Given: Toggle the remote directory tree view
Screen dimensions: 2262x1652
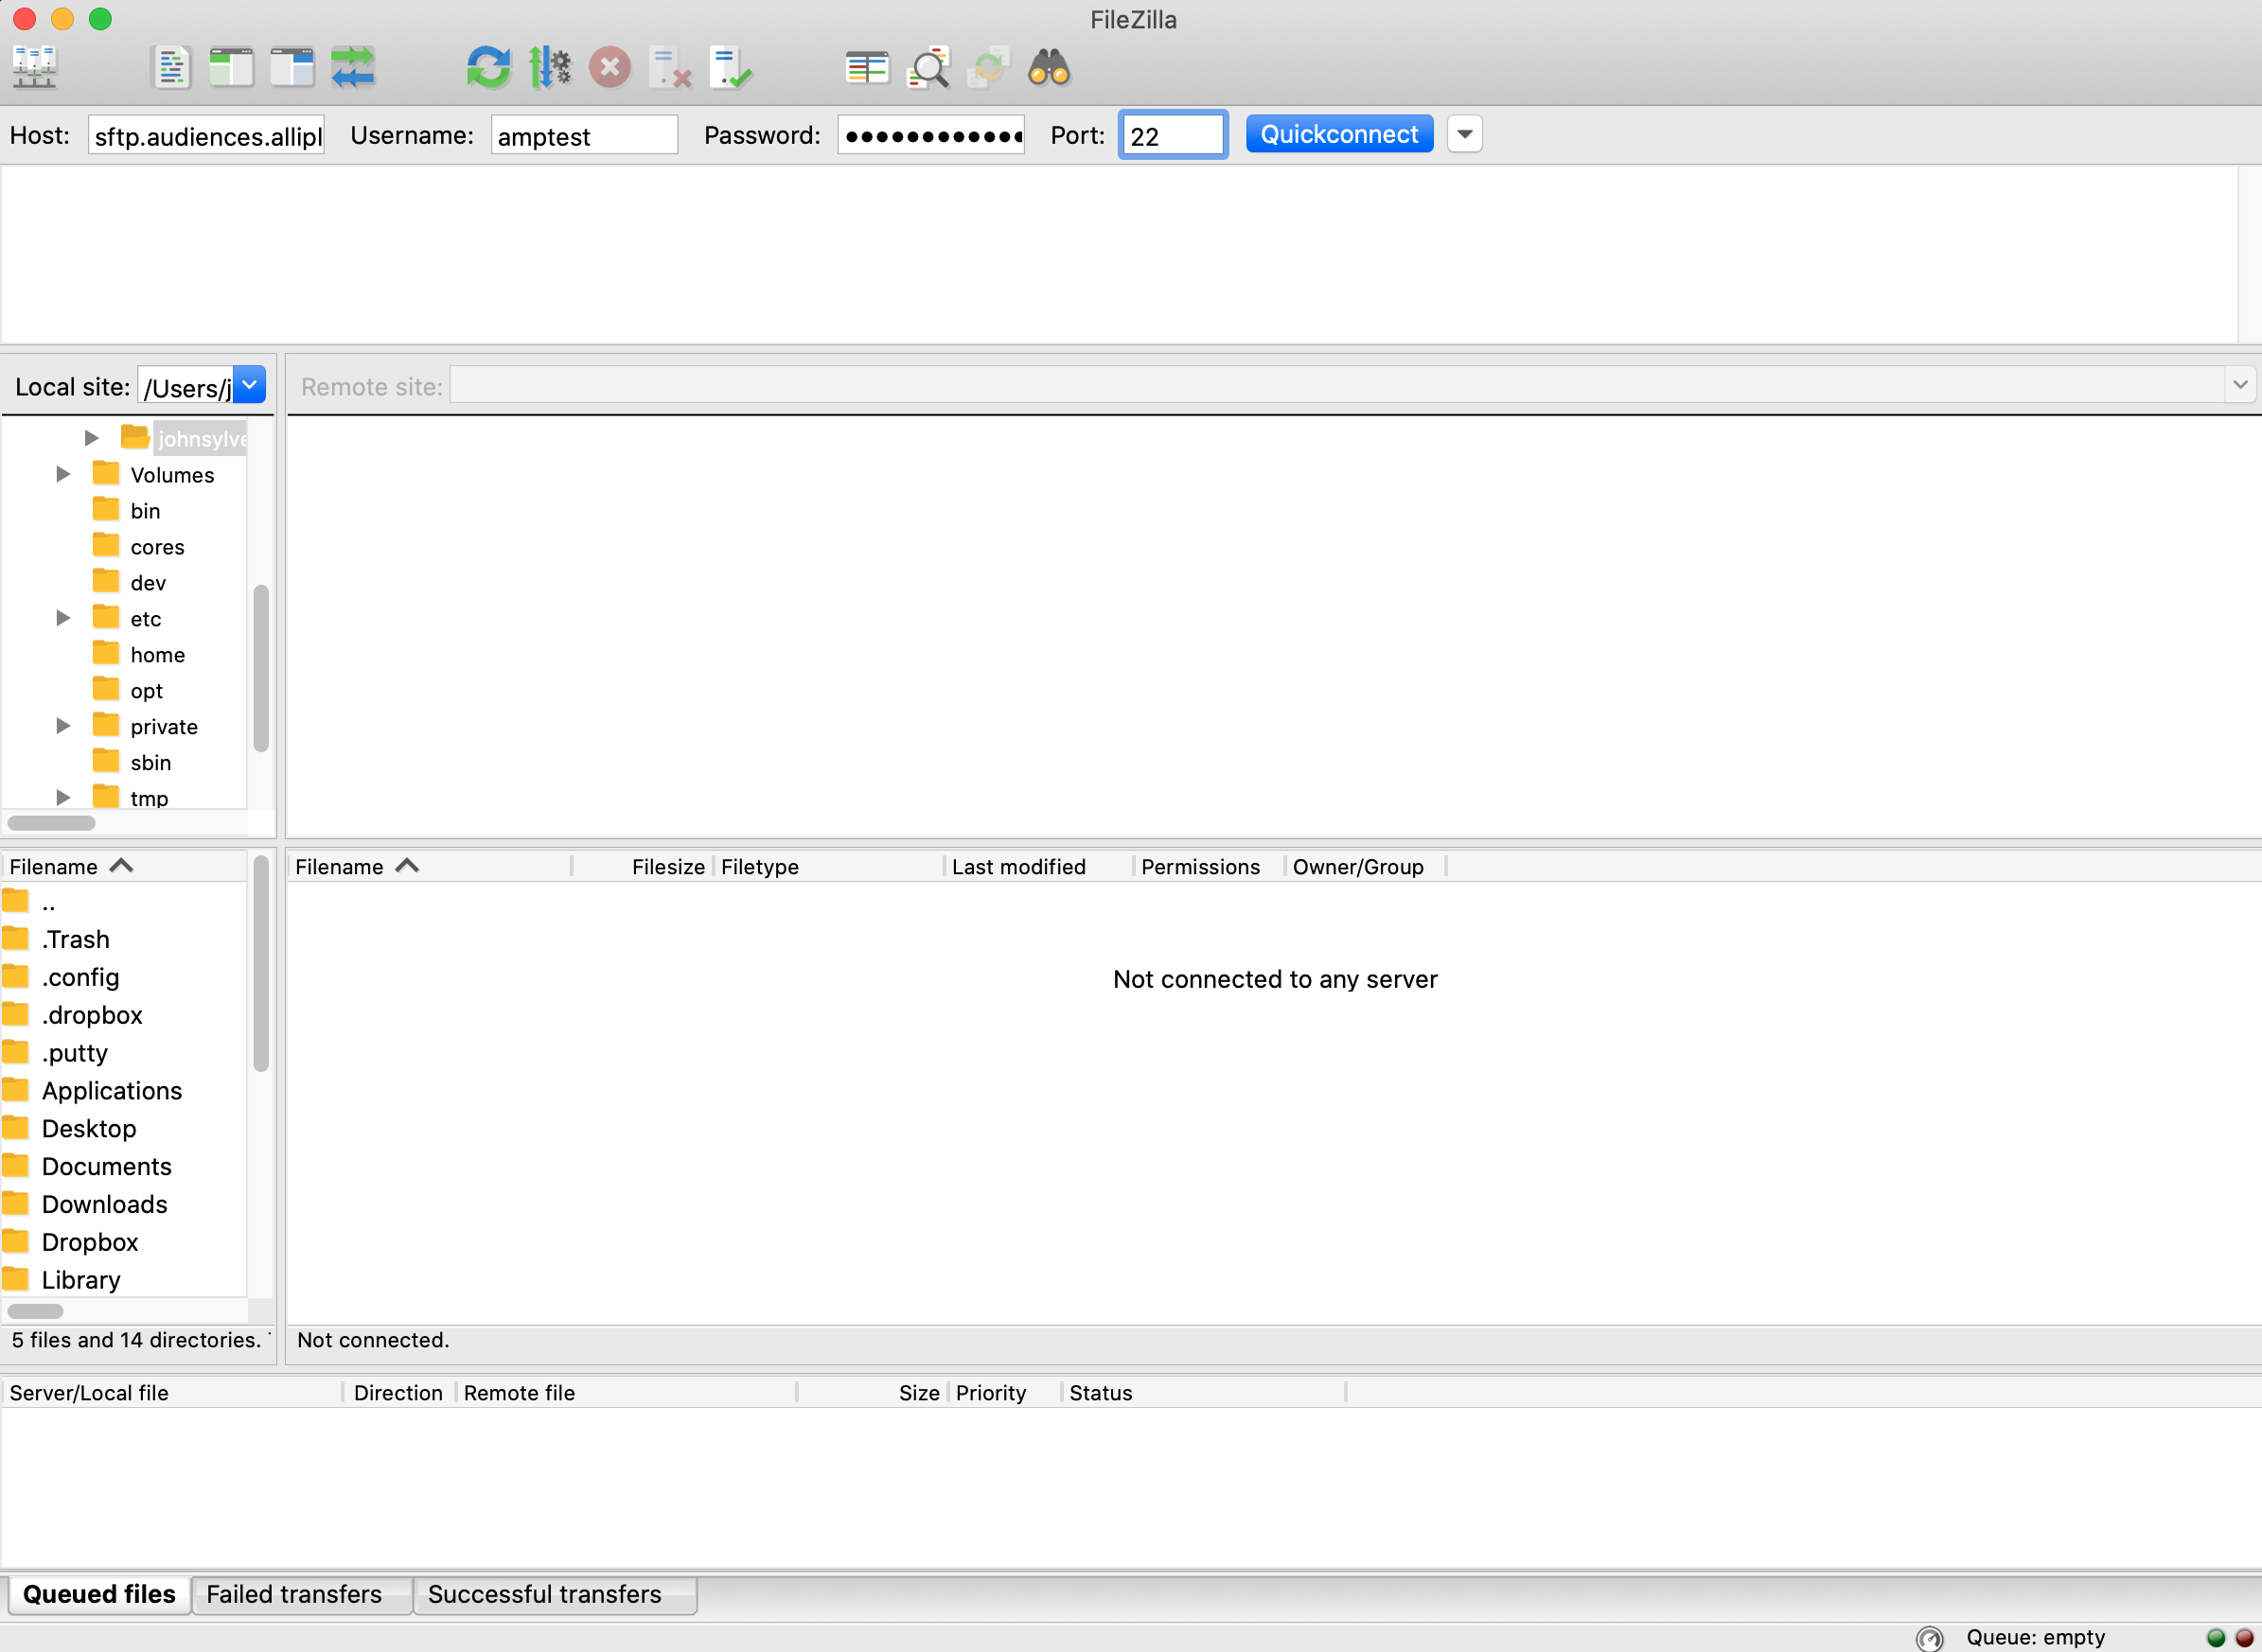Looking at the screenshot, I should [x=291, y=67].
